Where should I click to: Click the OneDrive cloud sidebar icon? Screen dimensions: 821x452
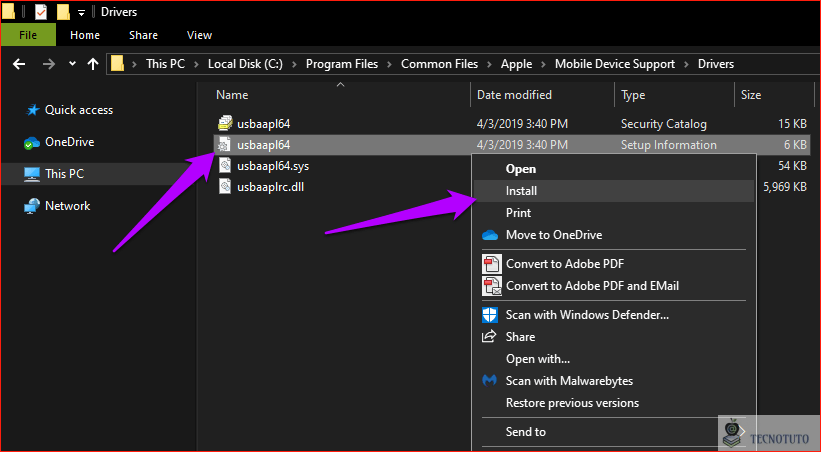coord(32,142)
